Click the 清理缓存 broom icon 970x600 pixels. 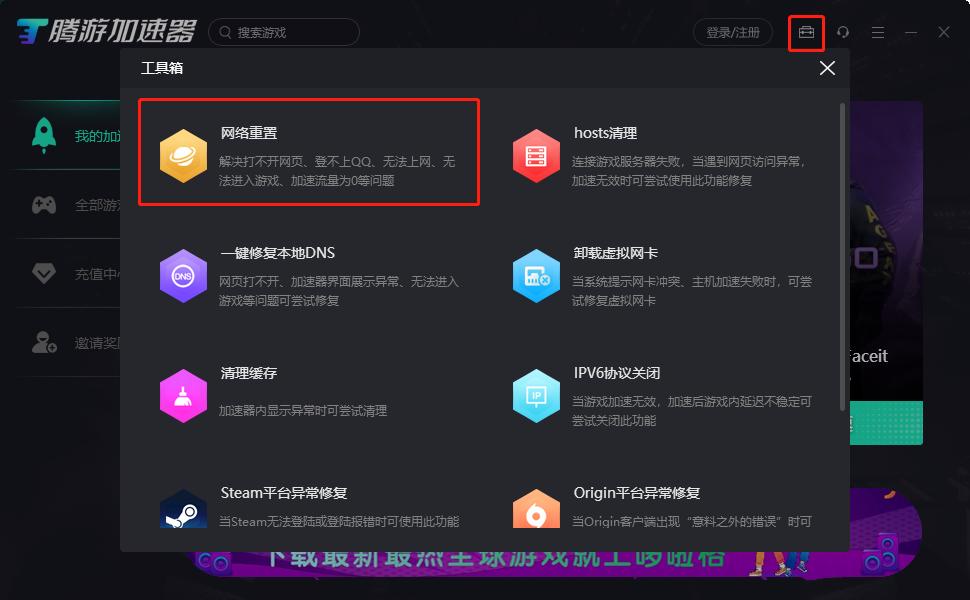[183, 396]
